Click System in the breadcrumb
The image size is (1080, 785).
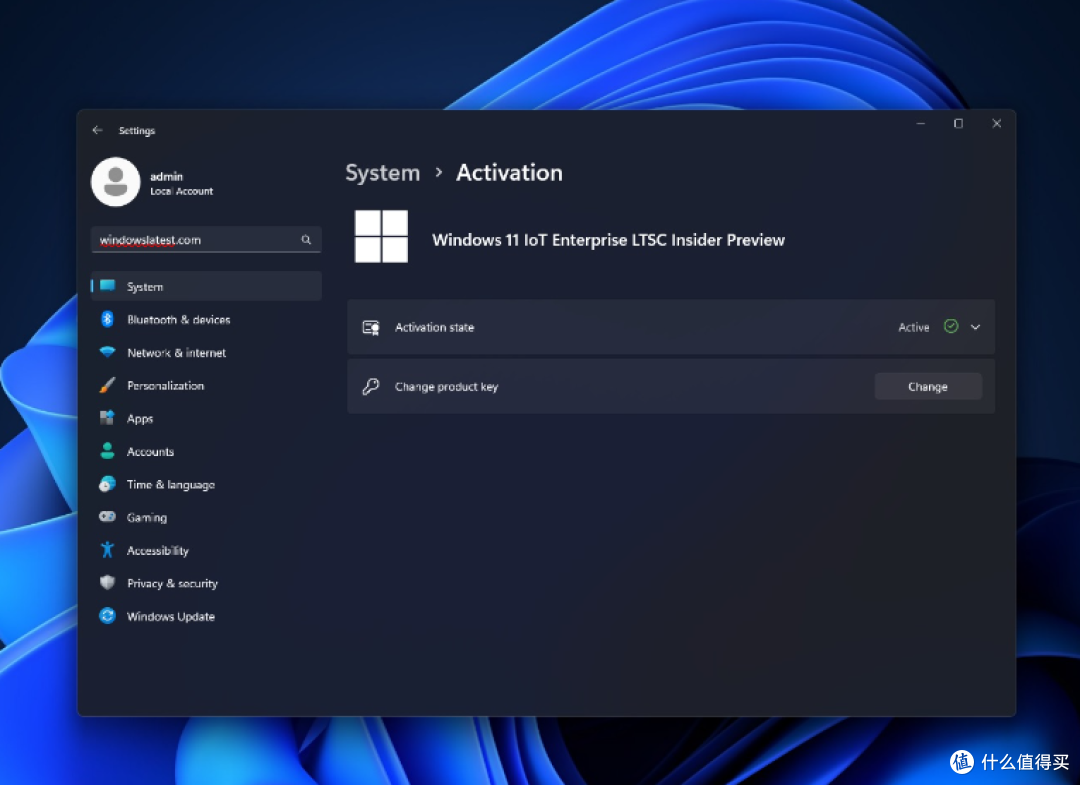pyautogui.click(x=382, y=173)
